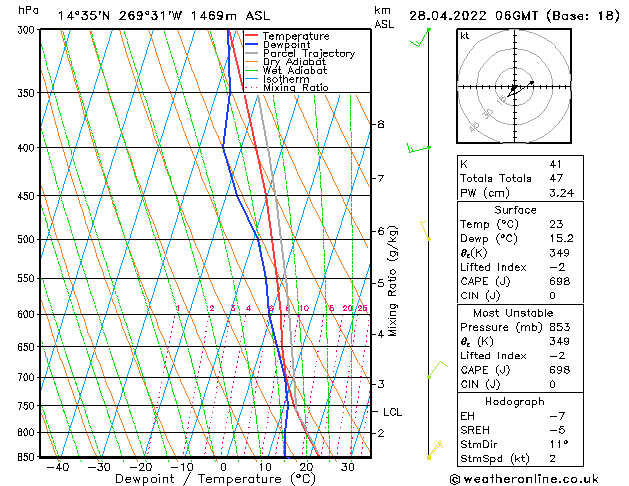
Task: Click the Parcel Trajectory legend entry
Action: click(308, 54)
